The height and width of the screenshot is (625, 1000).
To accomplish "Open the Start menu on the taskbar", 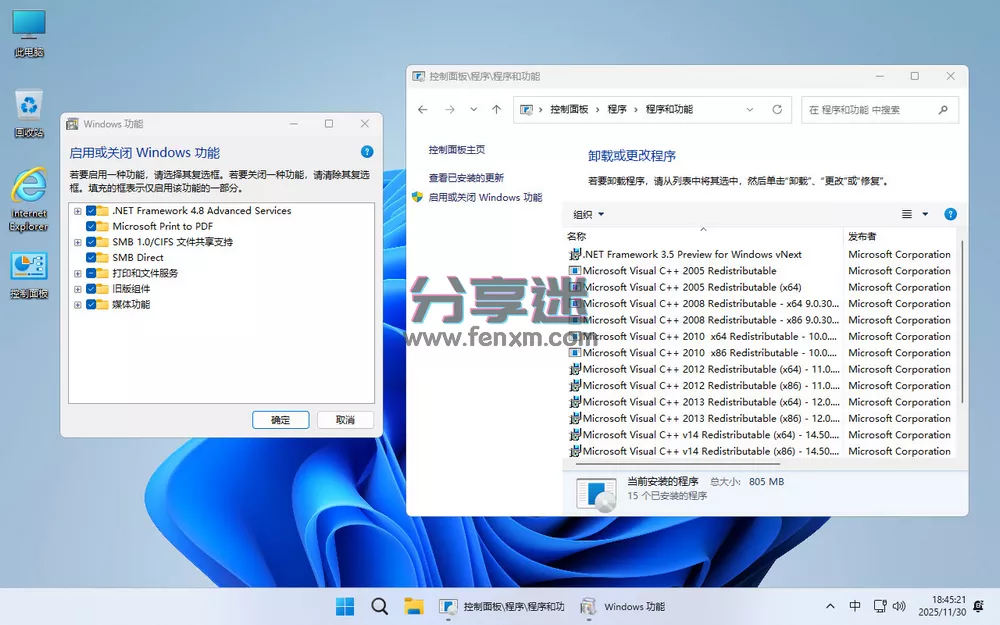I will [x=344, y=606].
